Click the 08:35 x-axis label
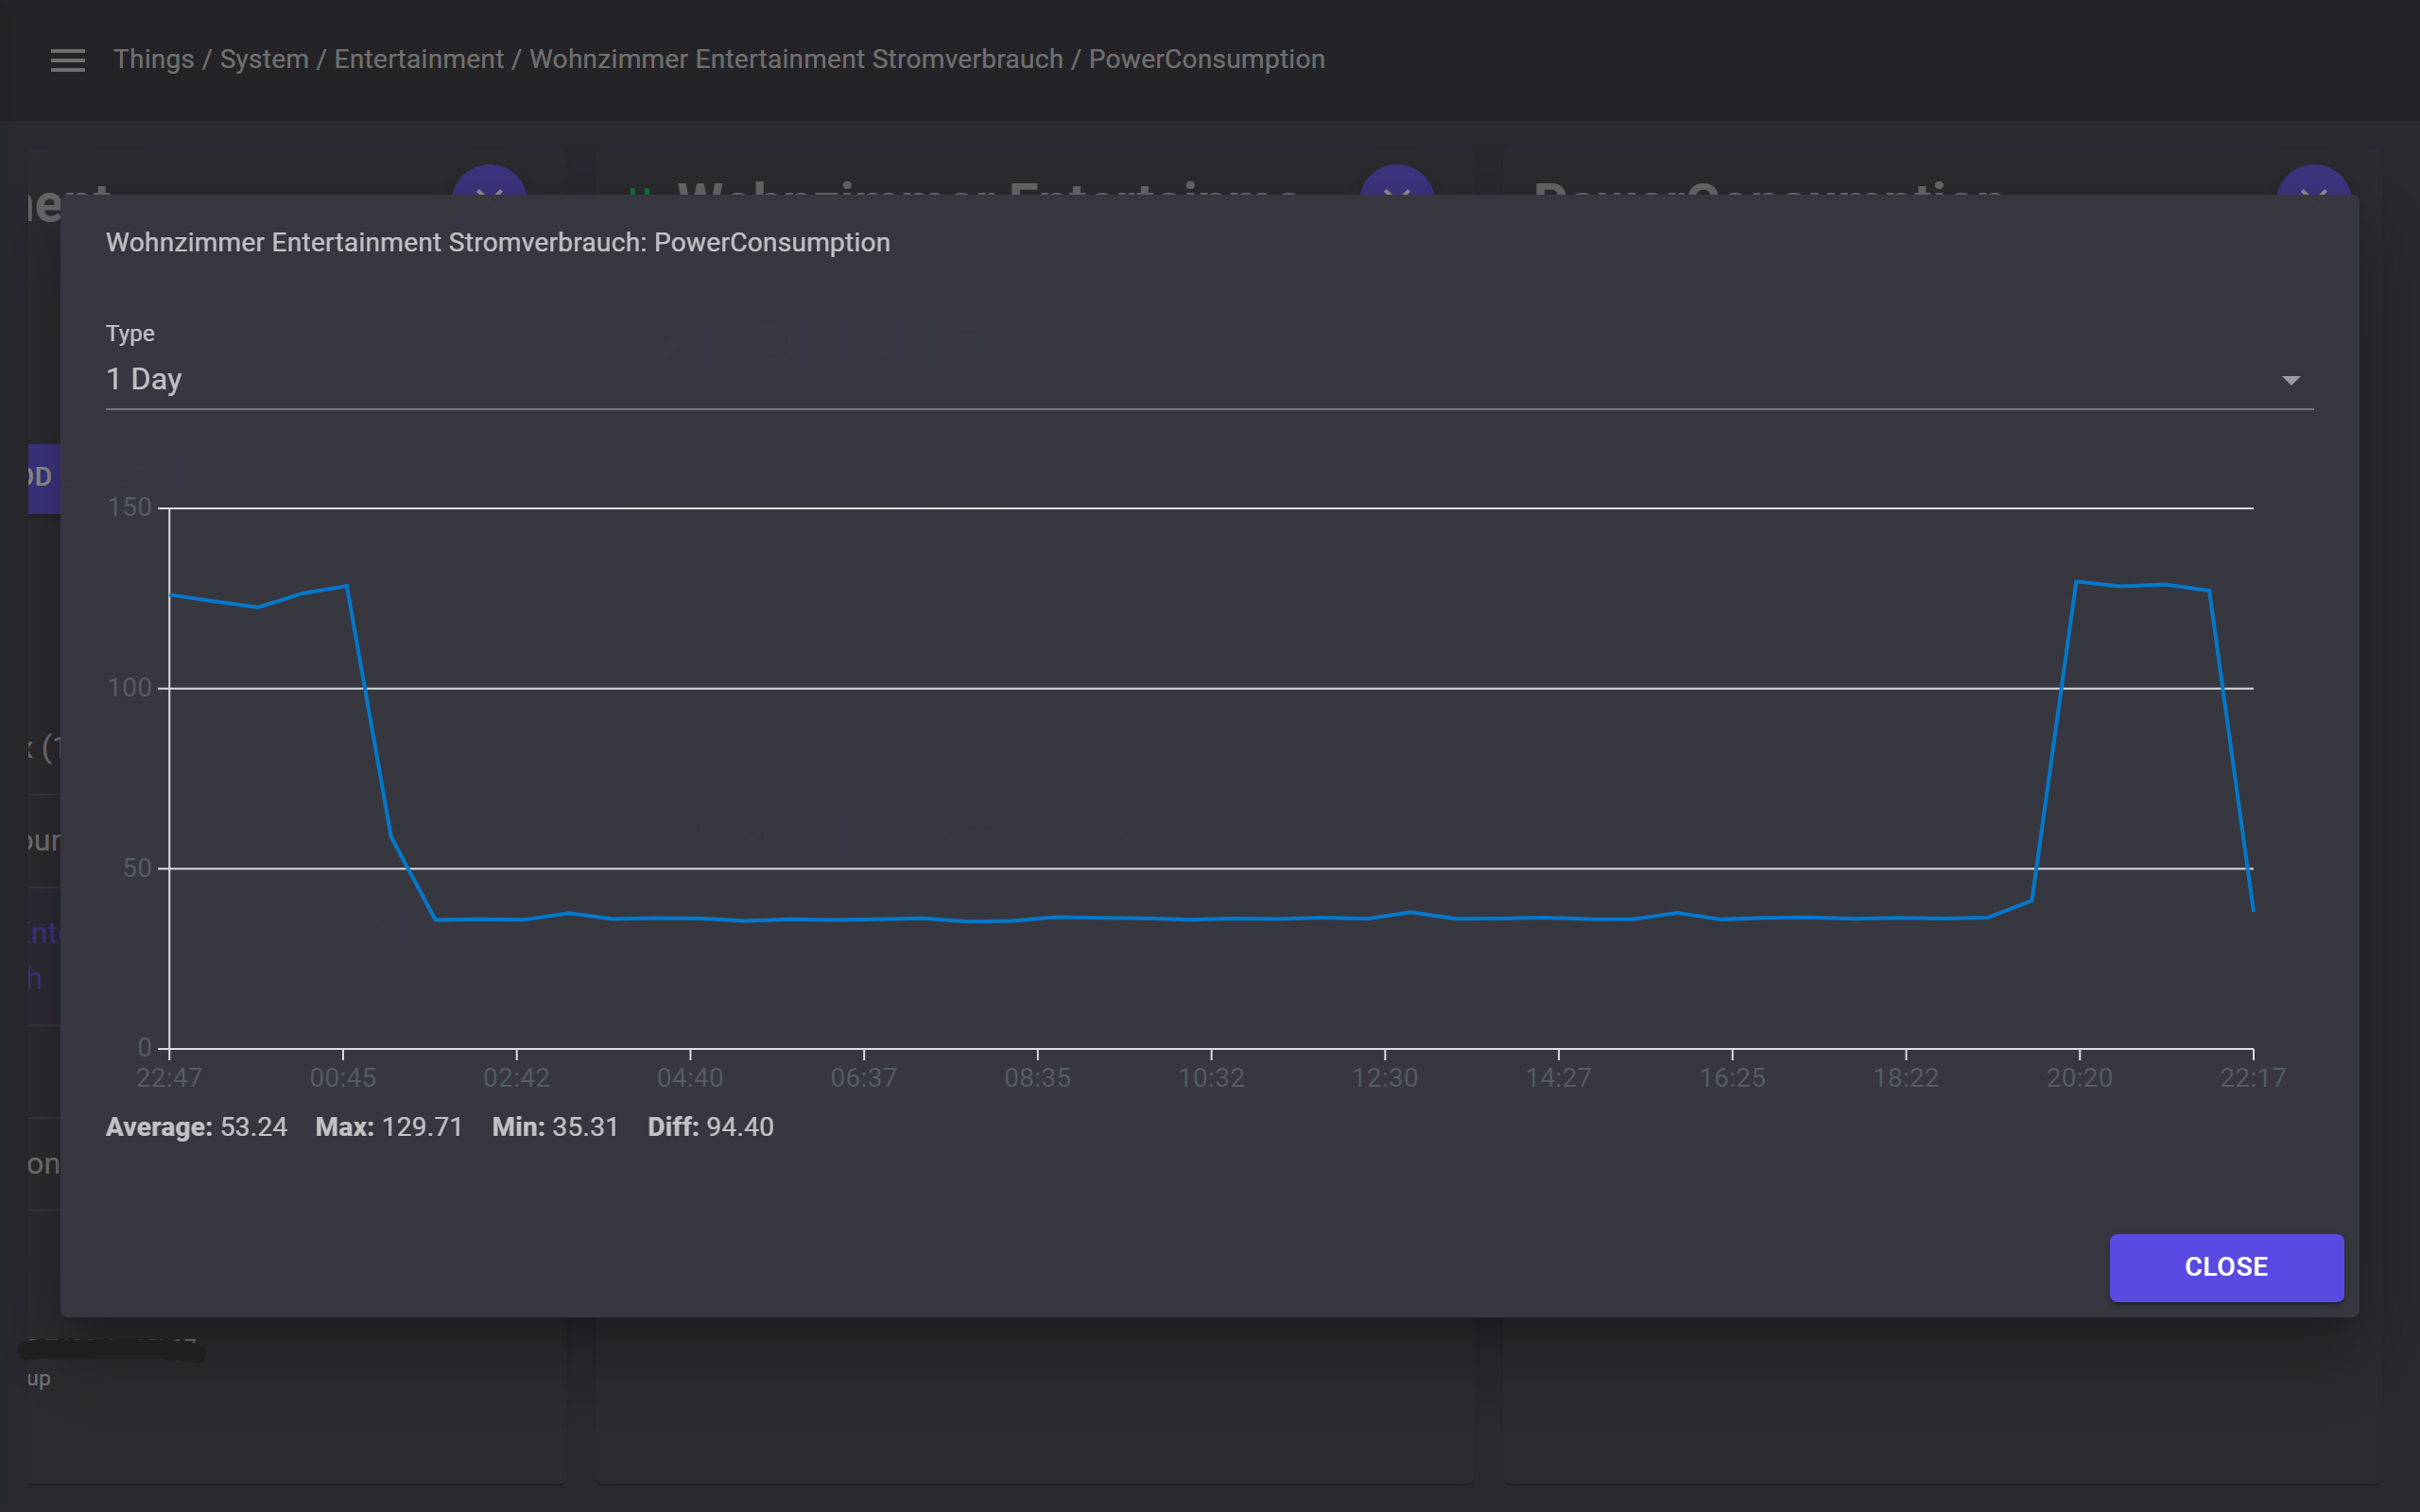The height and width of the screenshot is (1512, 2420). (x=1037, y=1078)
